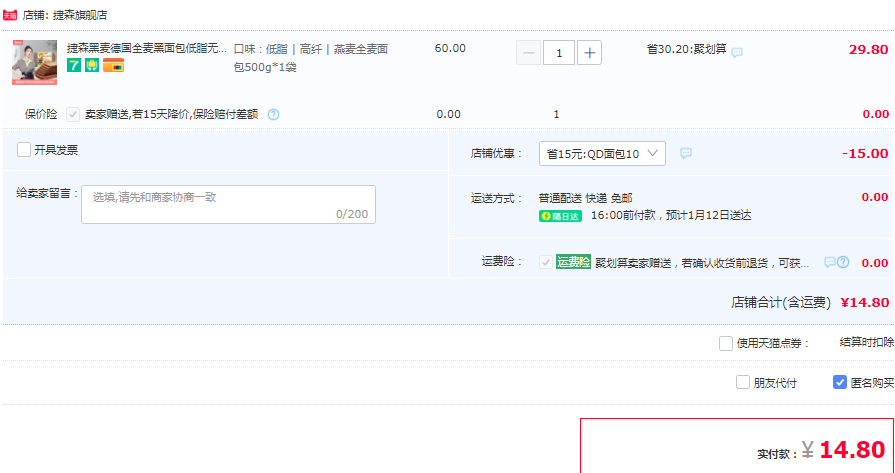The width and height of the screenshot is (895, 473).
Task: Enable 使用天猫点券 checkbox
Action: coord(725,343)
